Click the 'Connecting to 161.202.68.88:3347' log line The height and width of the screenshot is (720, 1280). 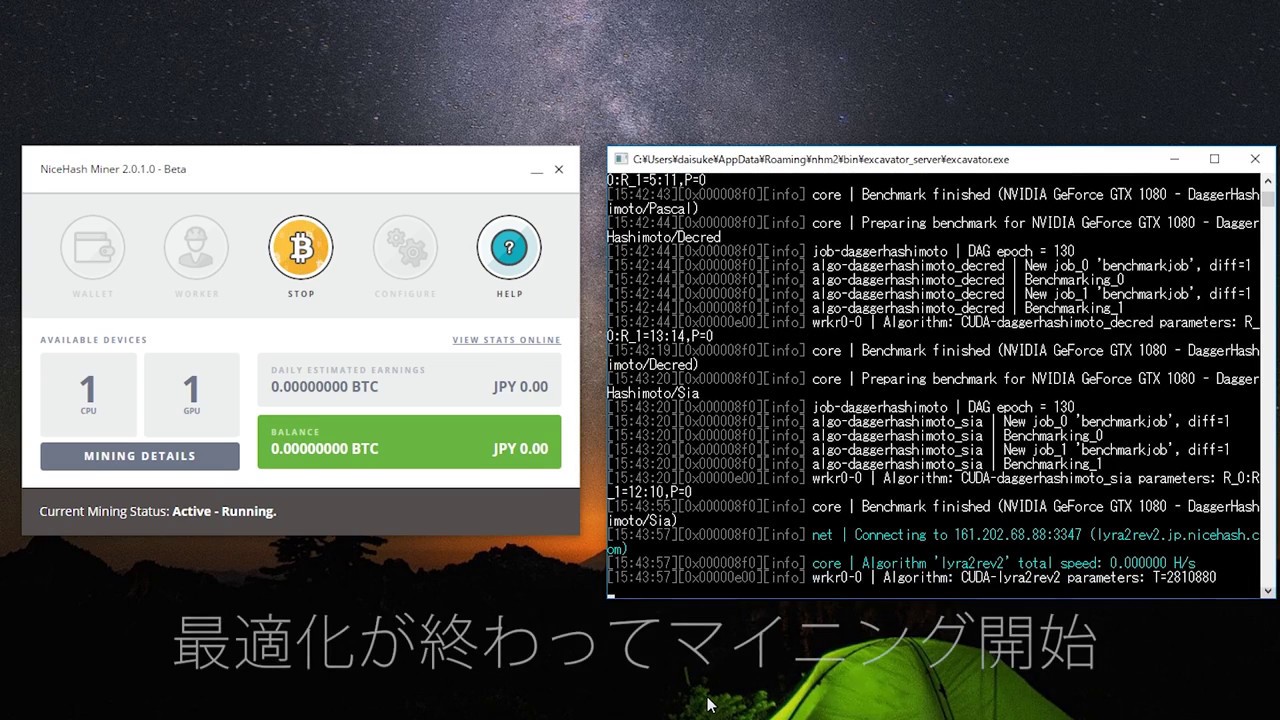click(934, 542)
